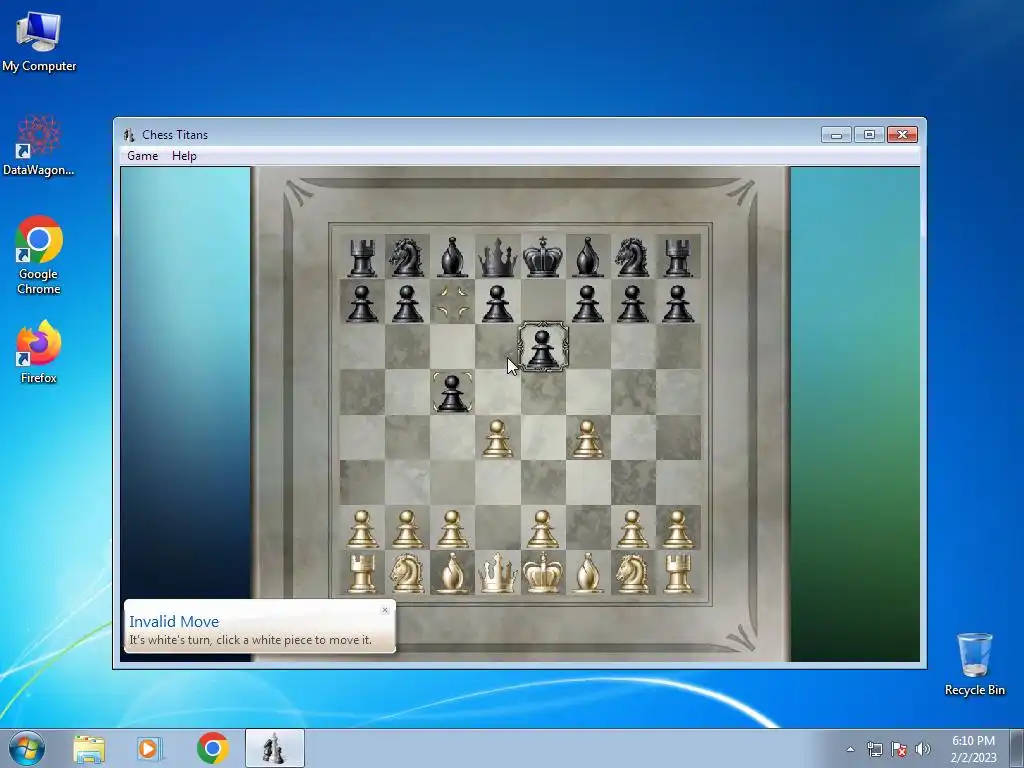Image resolution: width=1024 pixels, height=768 pixels.
Task: Open the Firefox desktop shortcut
Action: pyautogui.click(x=39, y=351)
